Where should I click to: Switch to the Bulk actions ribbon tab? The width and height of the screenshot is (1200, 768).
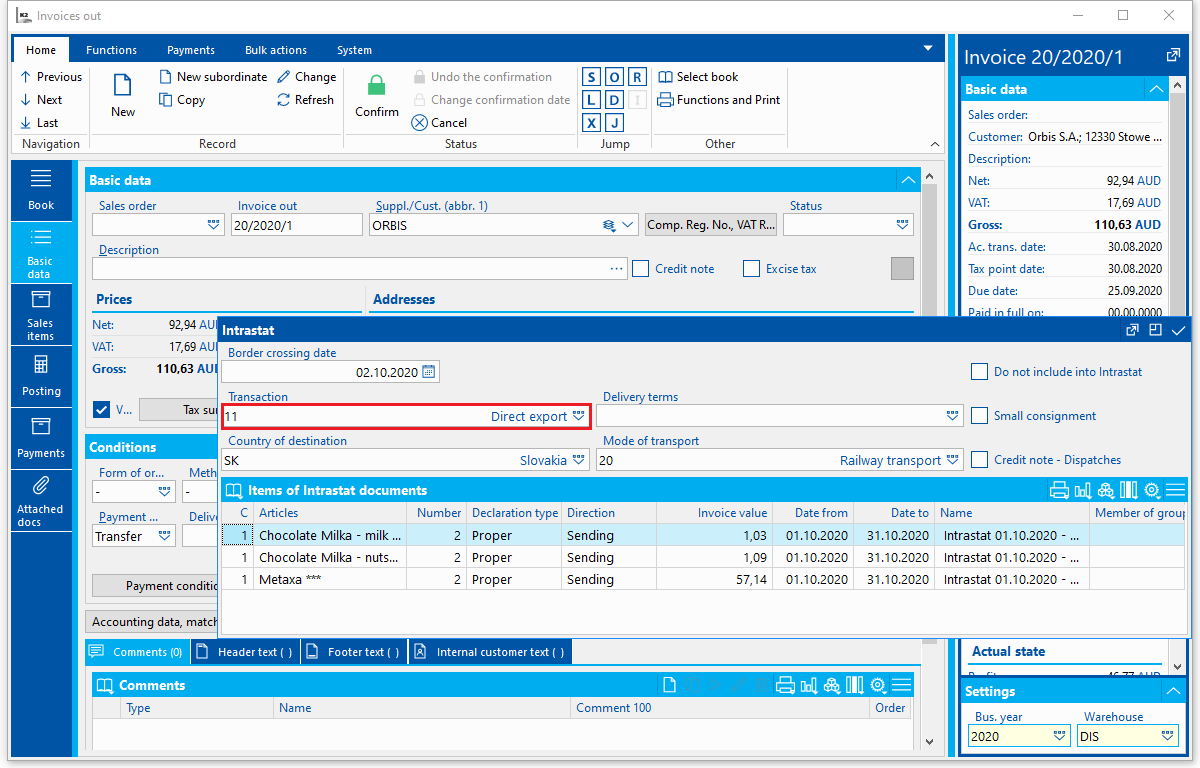(x=276, y=50)
